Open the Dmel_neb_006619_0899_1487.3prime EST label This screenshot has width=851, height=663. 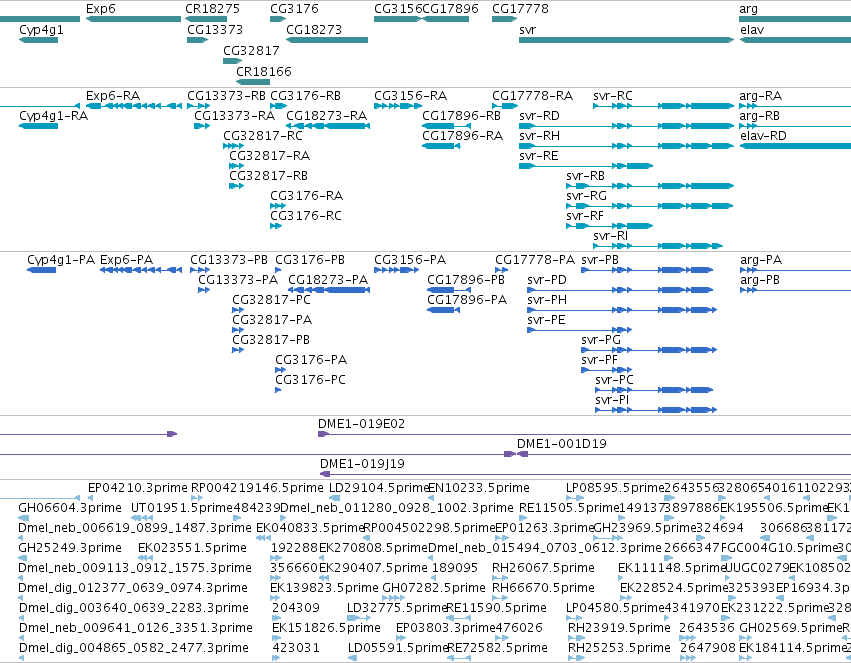point(135,528)
